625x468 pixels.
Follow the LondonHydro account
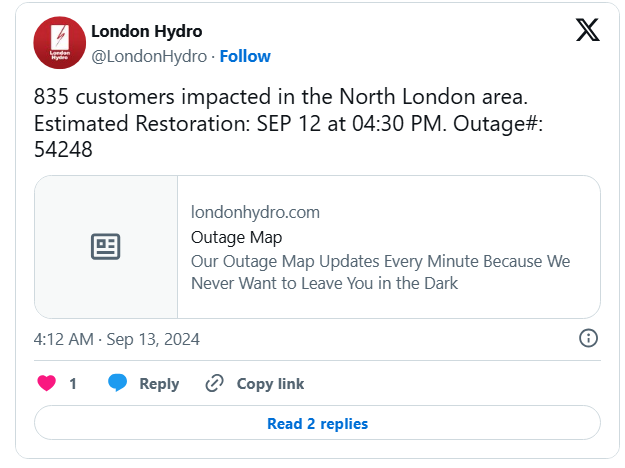coord(245,56)
